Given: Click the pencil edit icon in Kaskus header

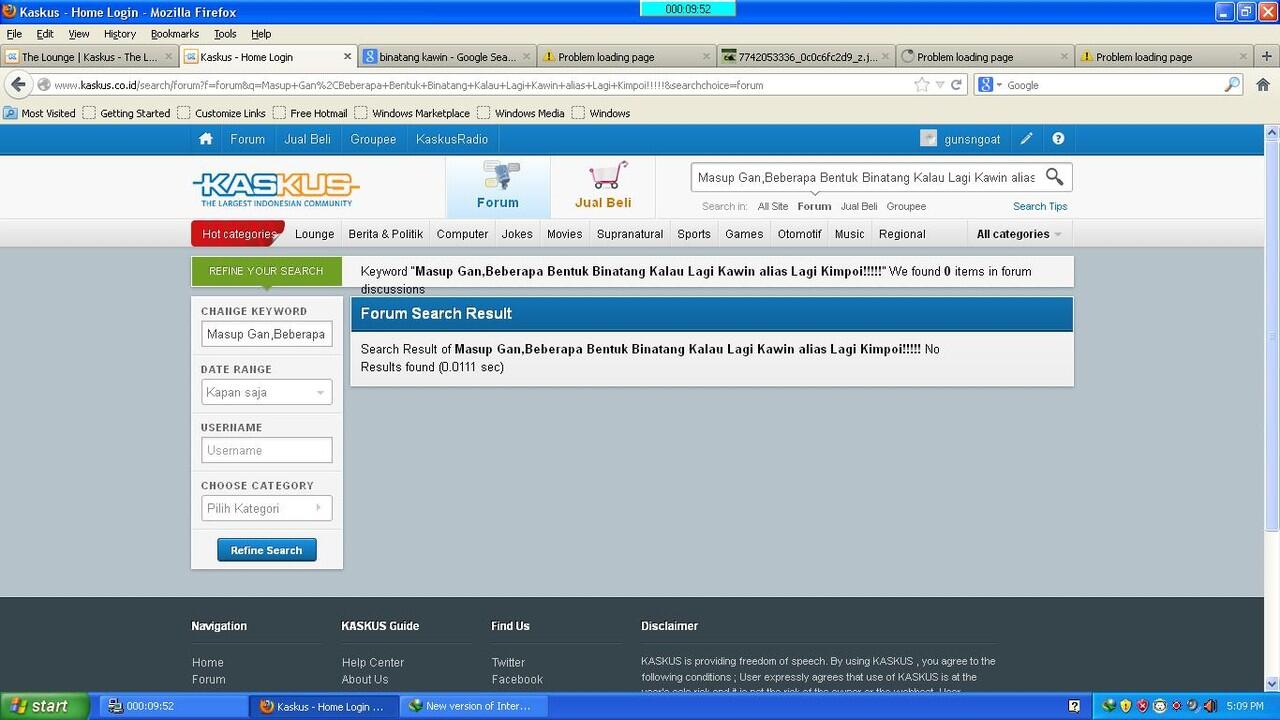Looking at the screenshot, I should tap(1026, 139).
